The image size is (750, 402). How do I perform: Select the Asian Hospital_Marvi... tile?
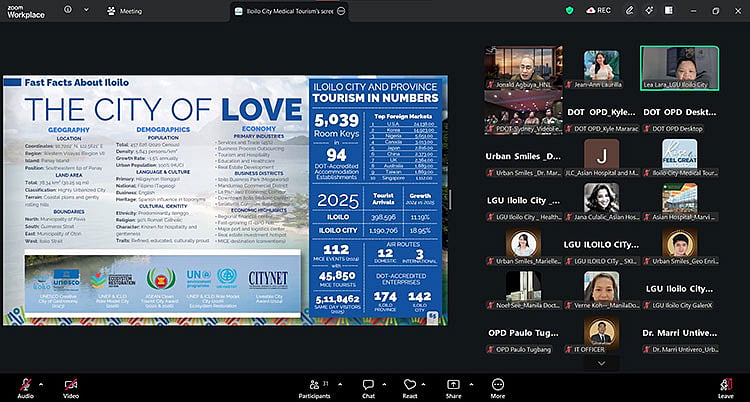(x=679, y=201)
